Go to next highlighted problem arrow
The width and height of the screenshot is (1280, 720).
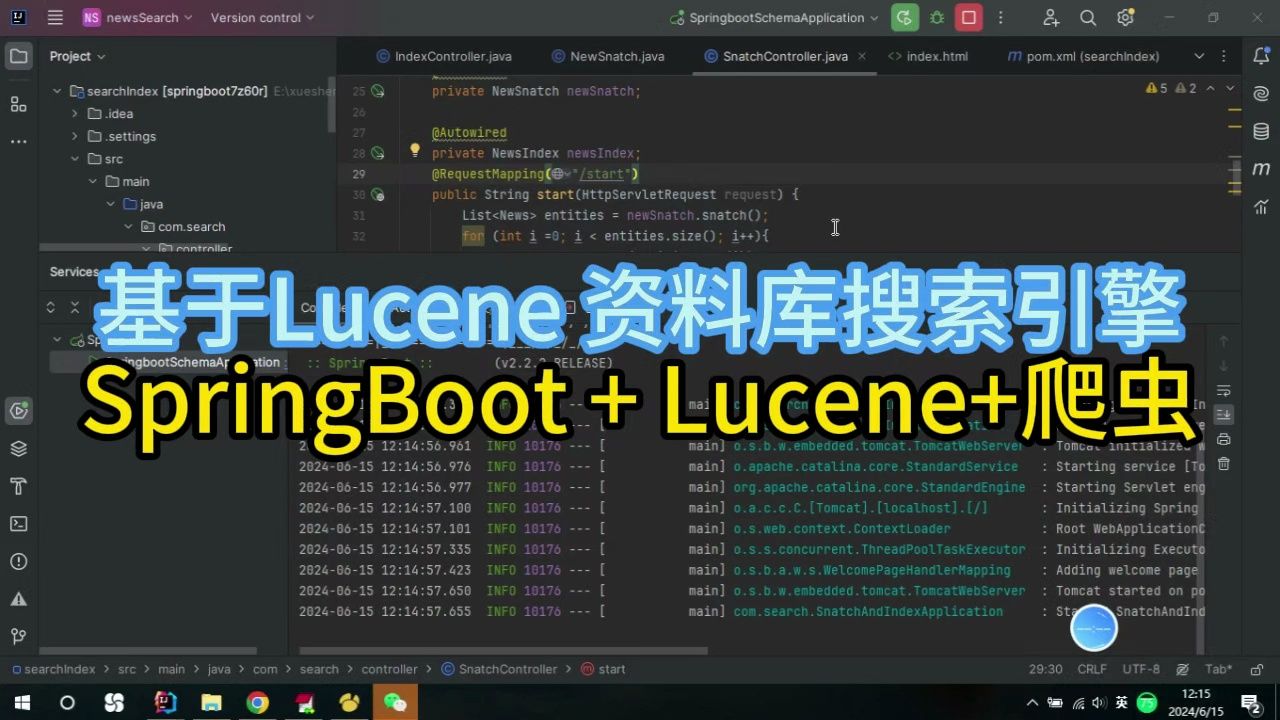(x=1231, y=88)
